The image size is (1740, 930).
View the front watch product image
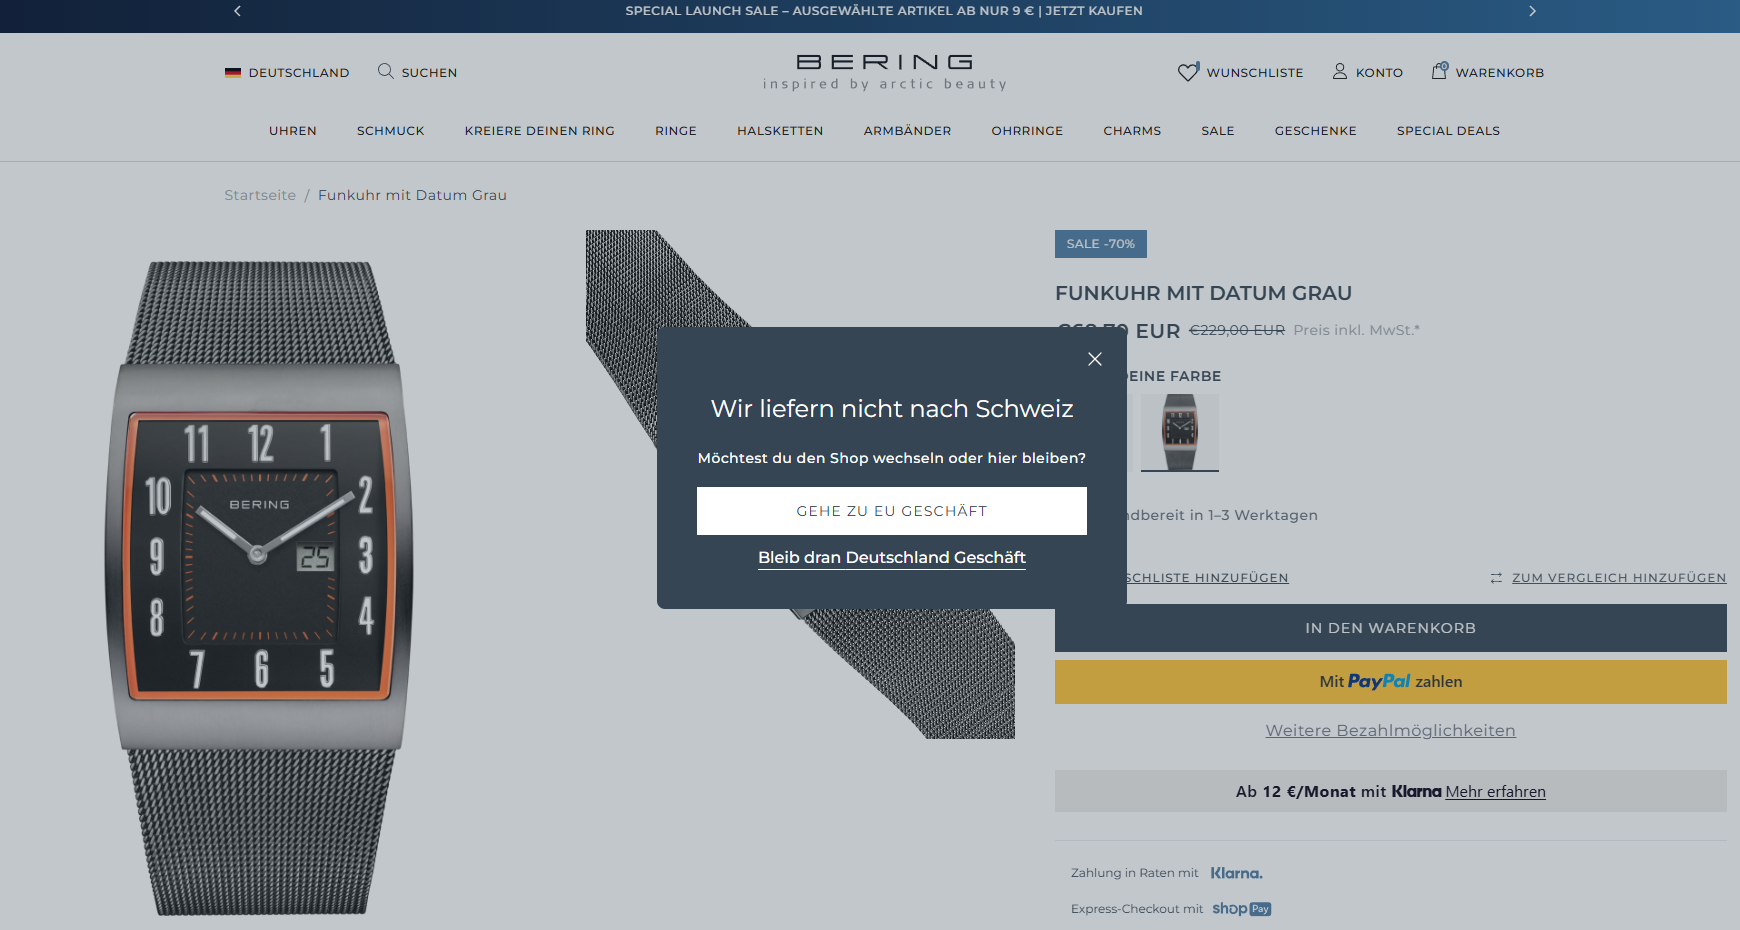pos(260,588)
